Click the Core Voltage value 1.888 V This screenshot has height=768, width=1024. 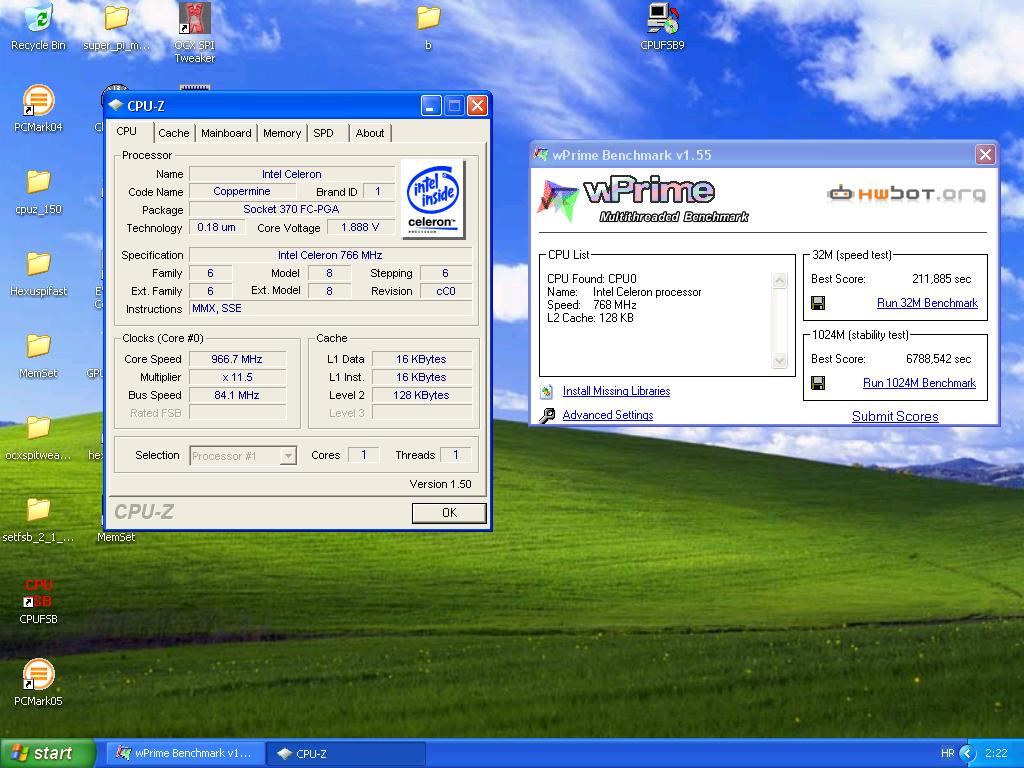[360, 227]
